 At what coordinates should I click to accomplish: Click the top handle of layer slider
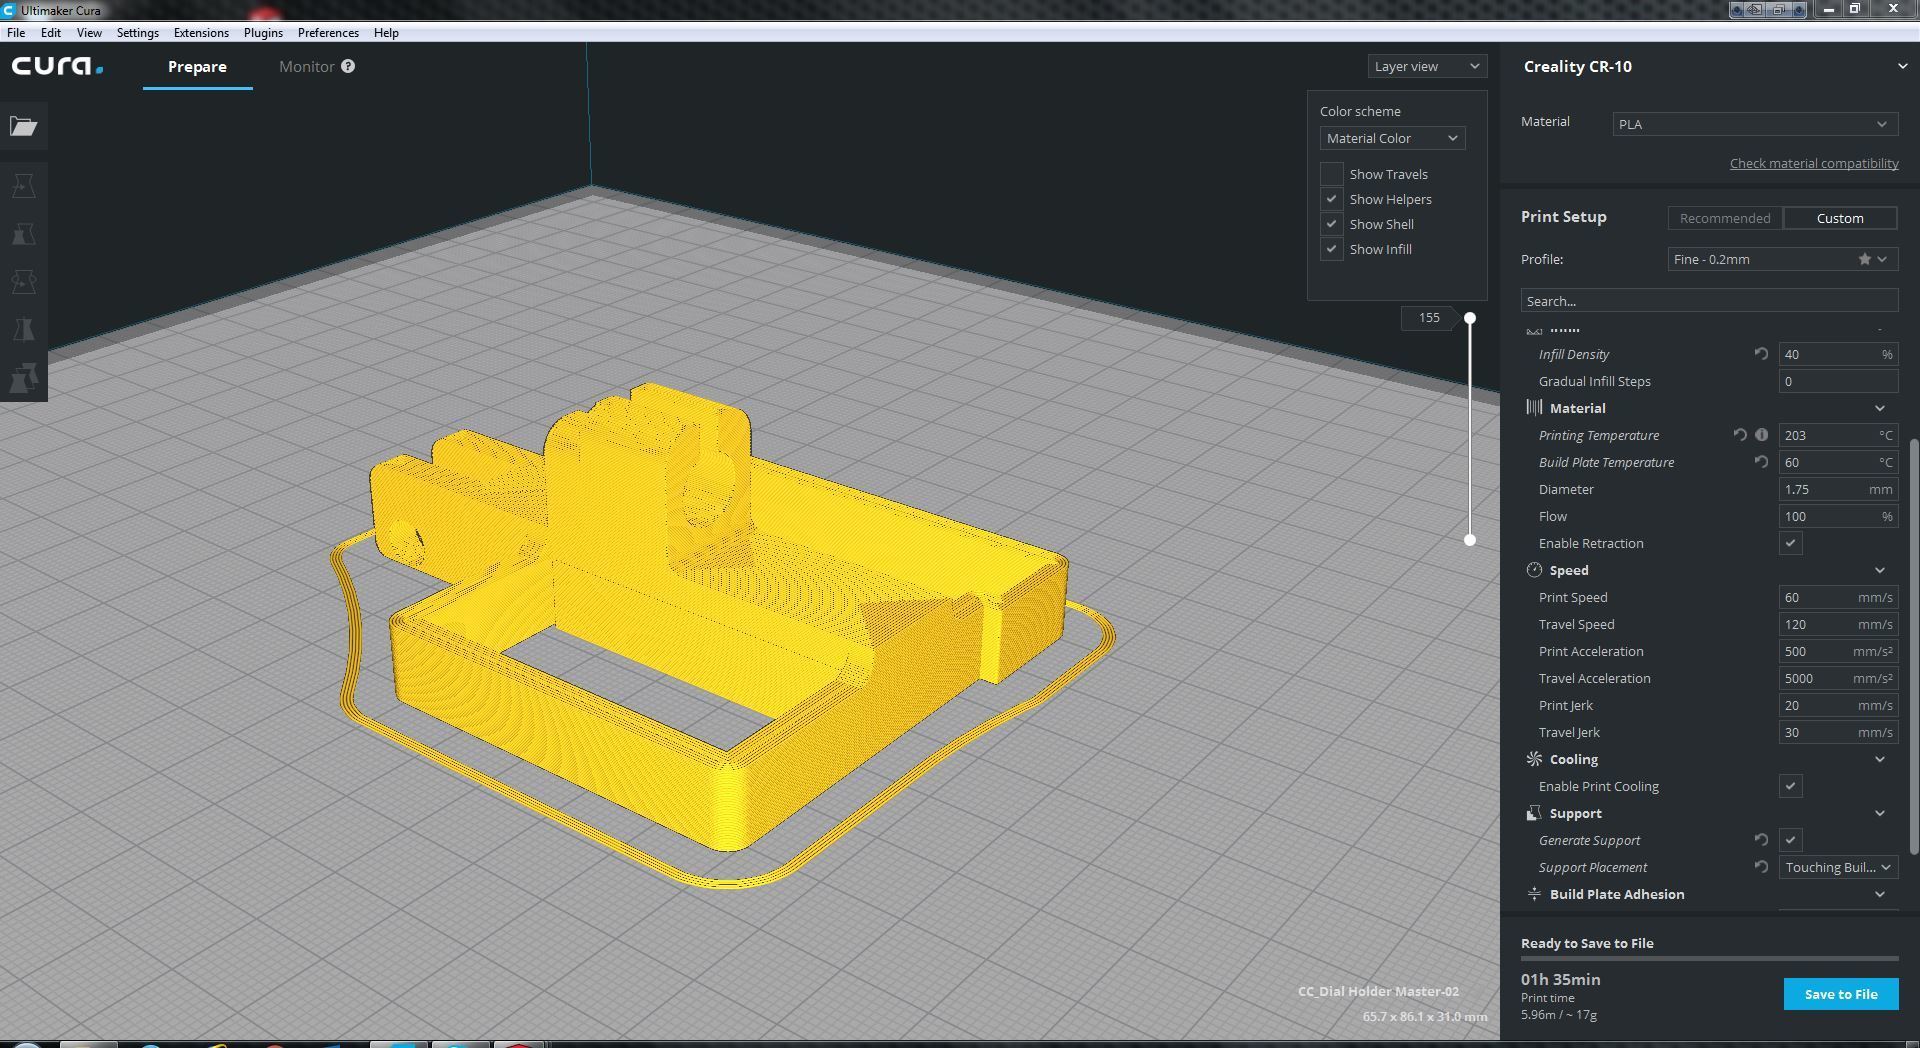[1470, 318]
